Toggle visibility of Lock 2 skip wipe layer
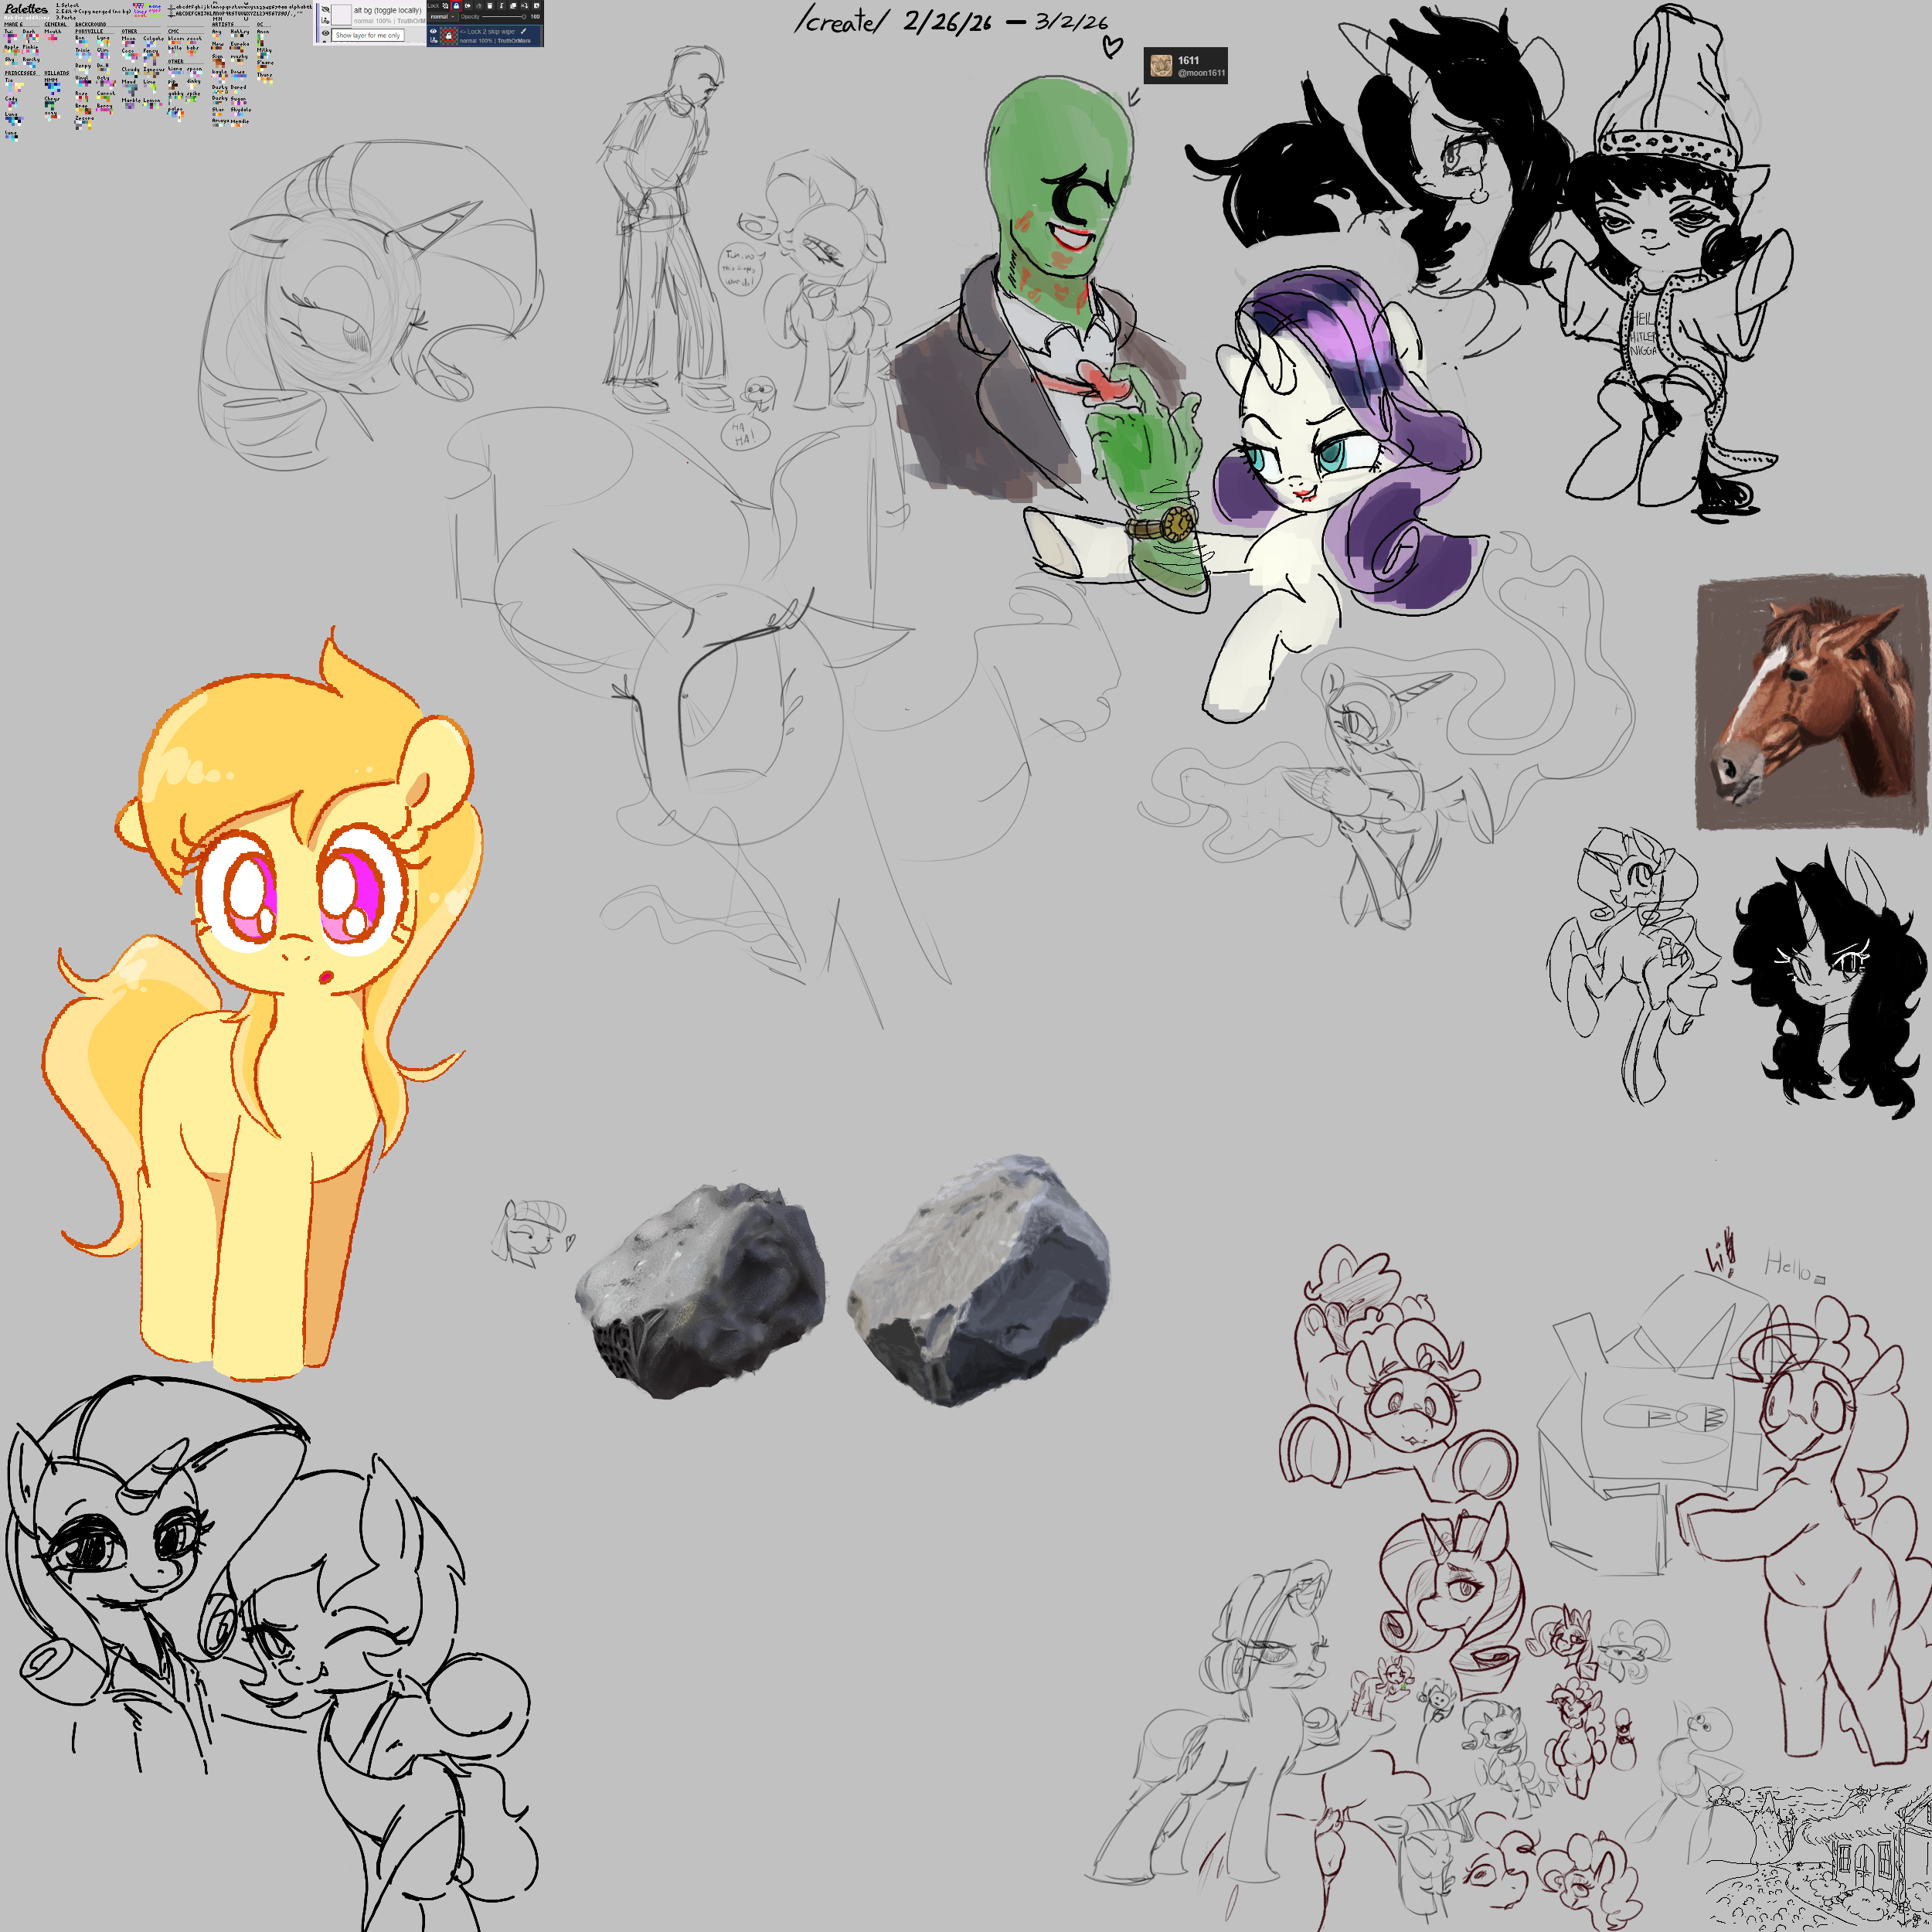1932x1932 pixels. (x=434, y=31)
